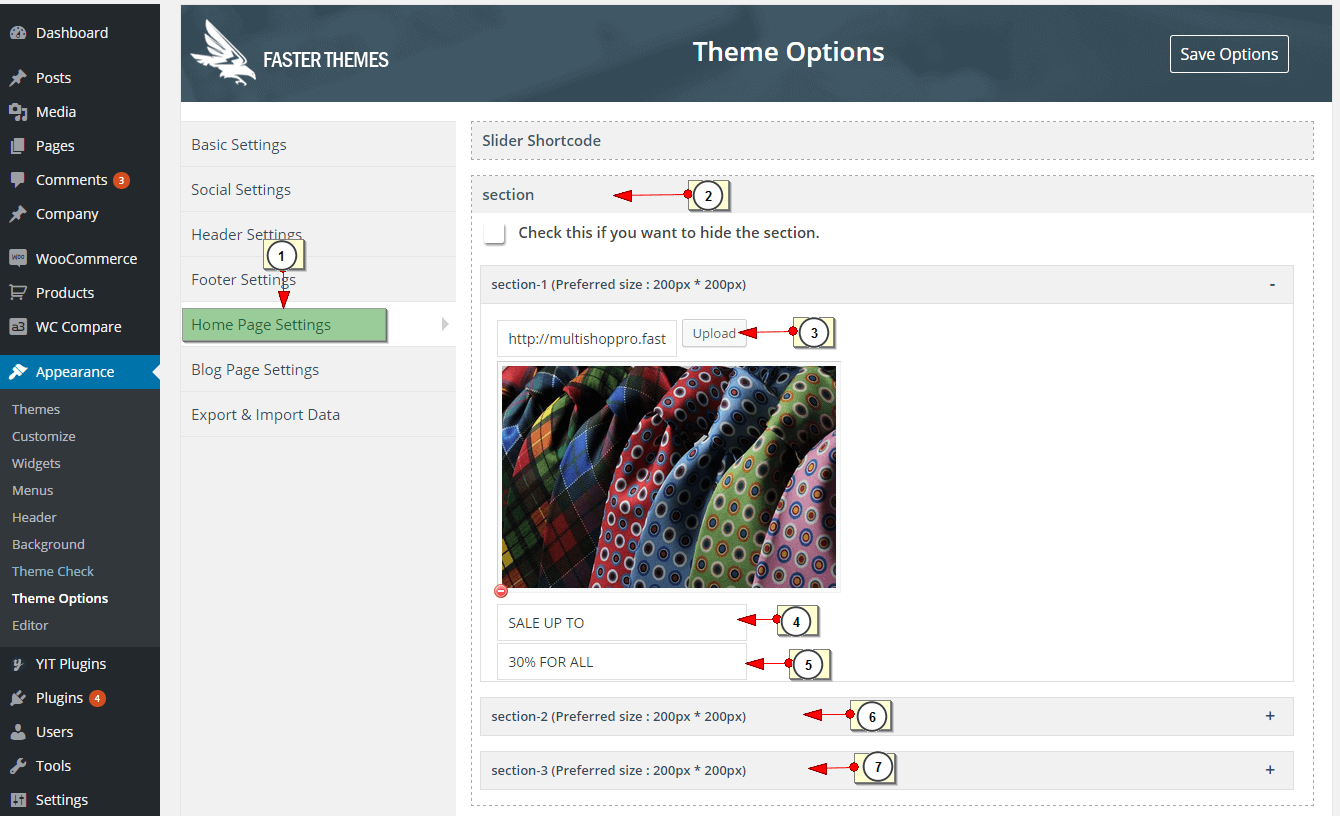Check the hide the section checkbox

point(494,233)
